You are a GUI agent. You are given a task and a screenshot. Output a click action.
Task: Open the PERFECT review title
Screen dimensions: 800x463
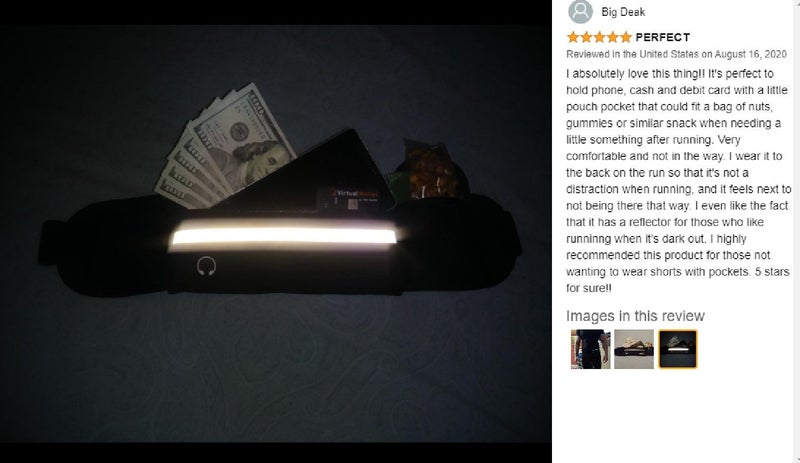(663, 37)
